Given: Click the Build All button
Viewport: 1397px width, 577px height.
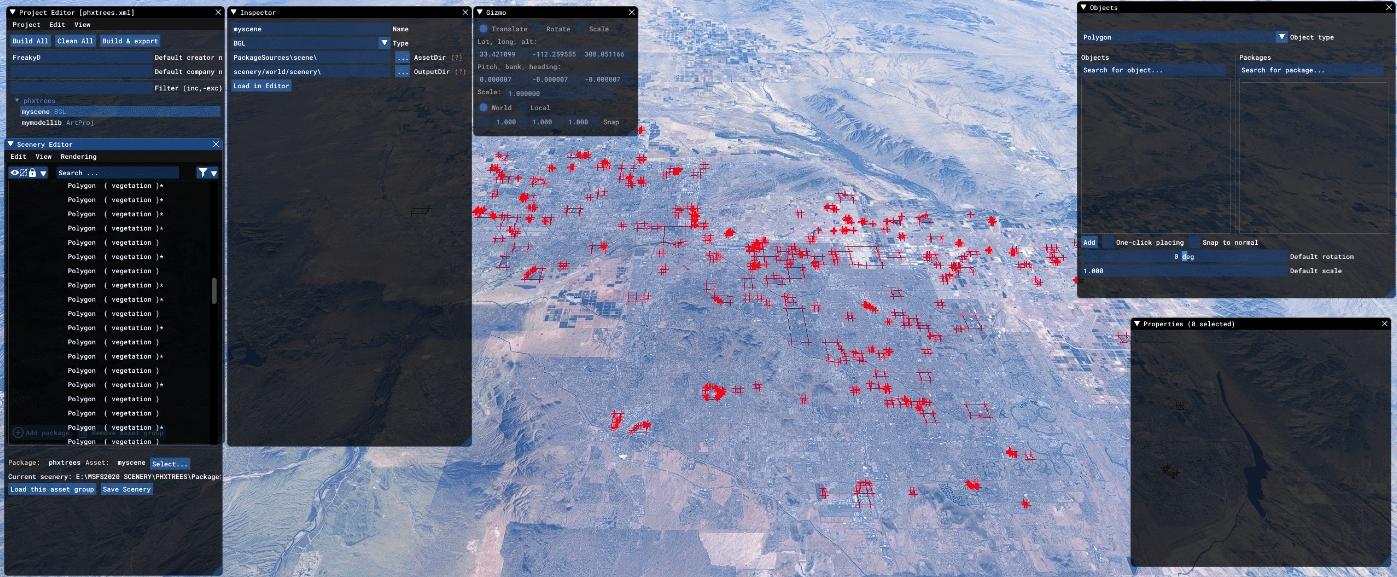Looking at the screenshot, I should [30, 41].
